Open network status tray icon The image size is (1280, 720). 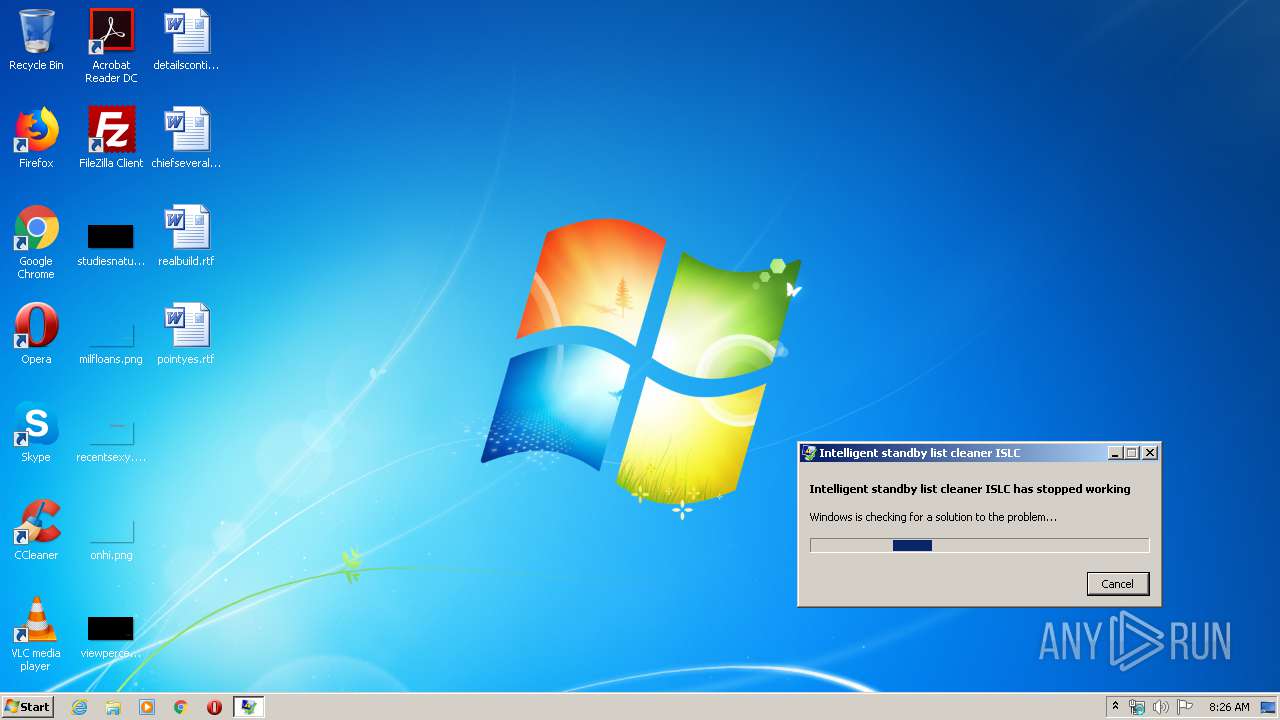point(1137,707)
